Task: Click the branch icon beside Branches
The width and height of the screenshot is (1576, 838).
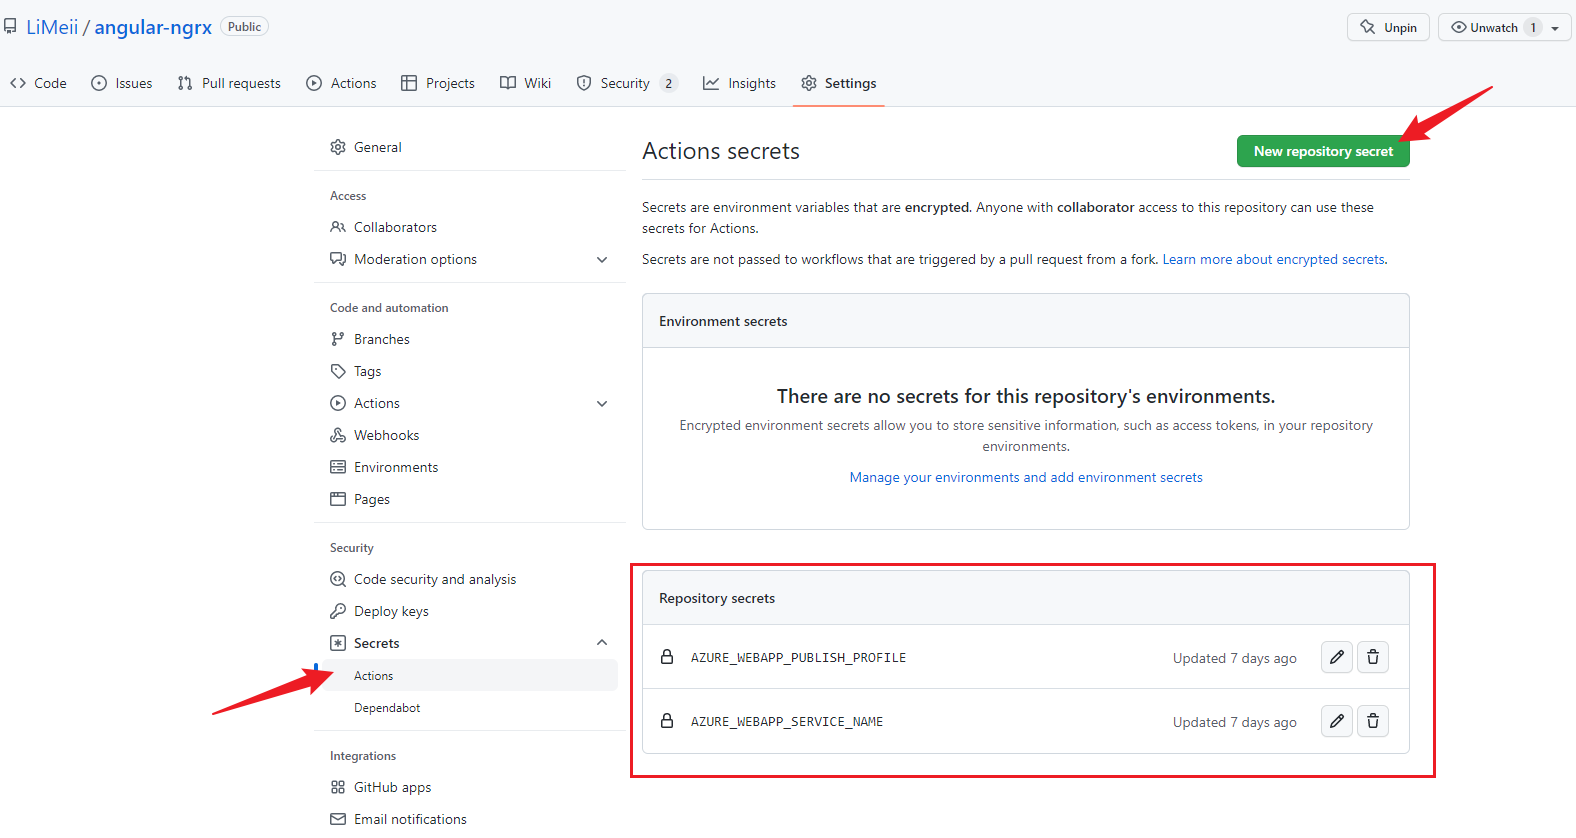Action: tap(338, 339)
